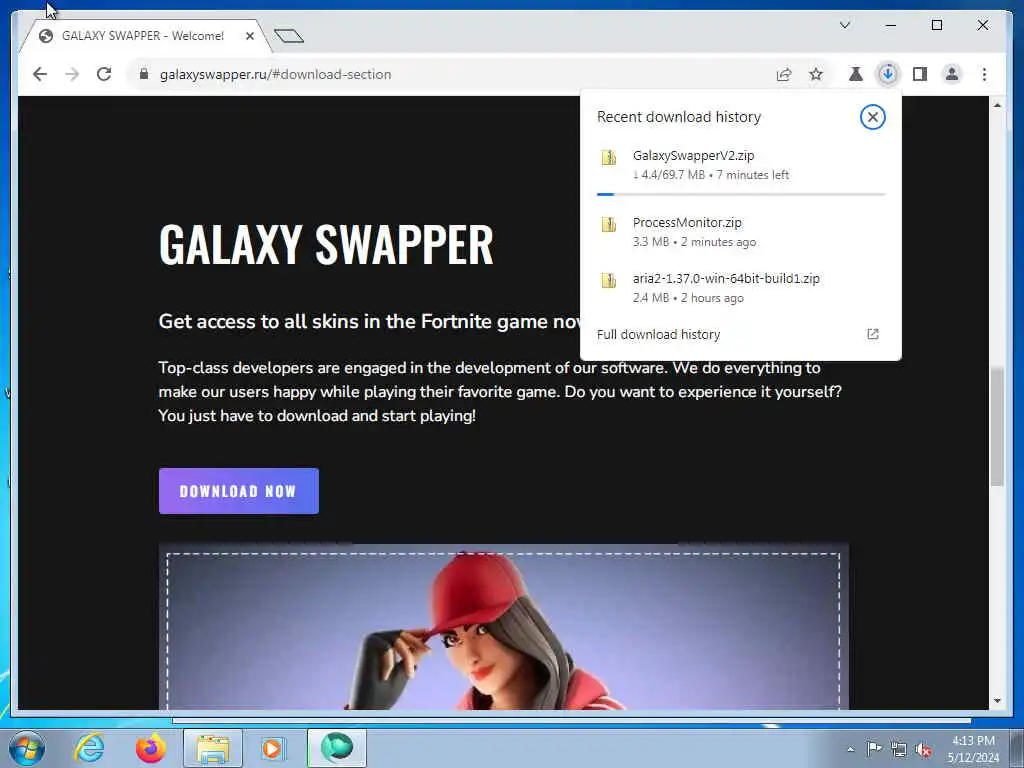Open Chrome's three-dot menu

pyautogui.click(x=984, y=74)
